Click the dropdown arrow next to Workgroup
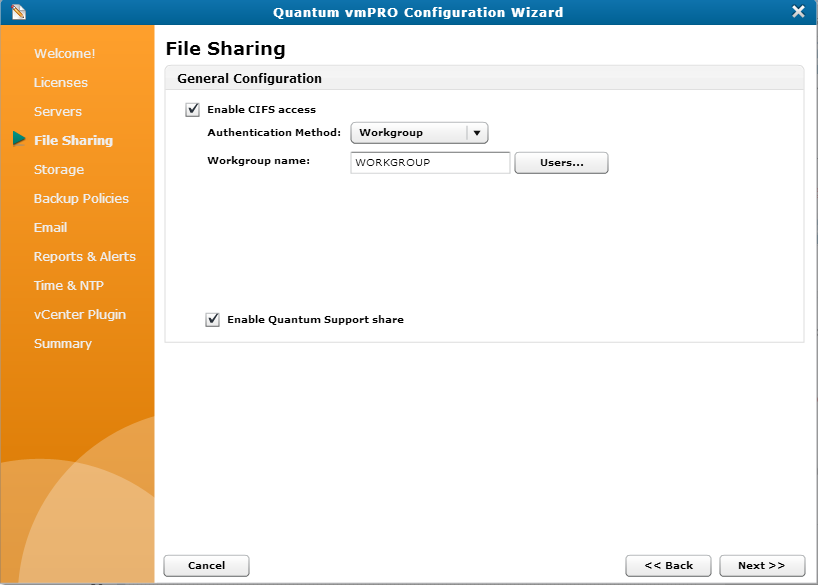This screenshot has height=585, width=818. [477, 132]
